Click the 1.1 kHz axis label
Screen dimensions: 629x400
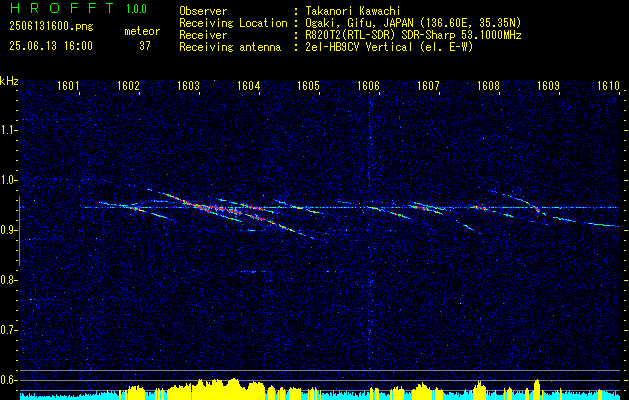(x=7, y=130)
